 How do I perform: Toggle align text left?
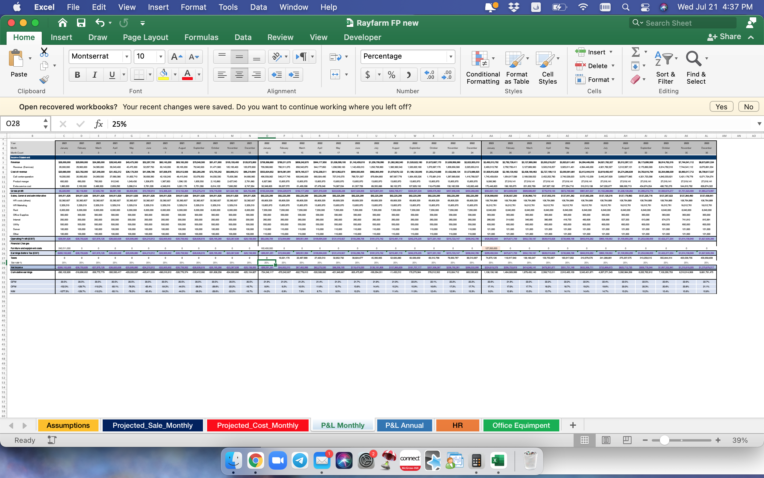point(222,75)
